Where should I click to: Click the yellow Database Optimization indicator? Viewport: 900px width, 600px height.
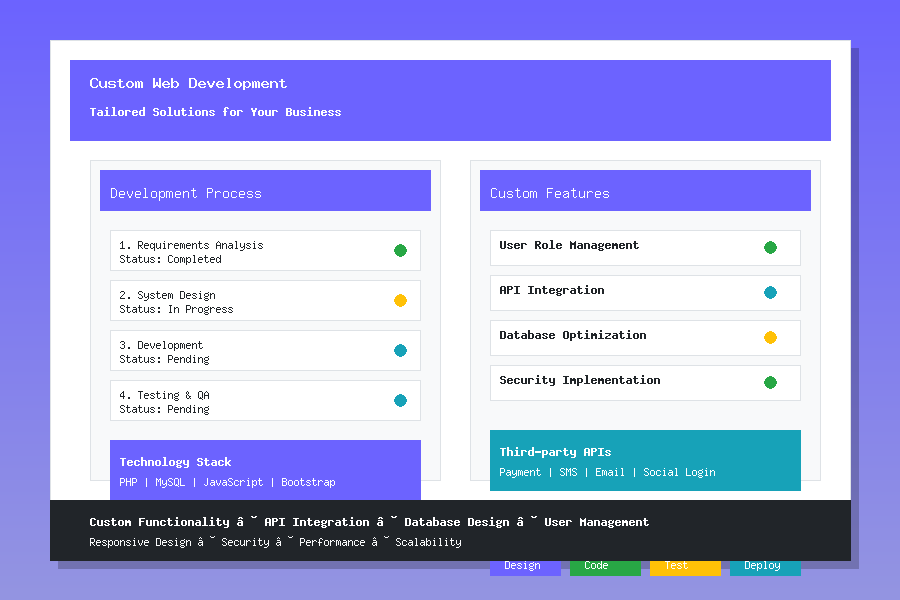point(770,337)
